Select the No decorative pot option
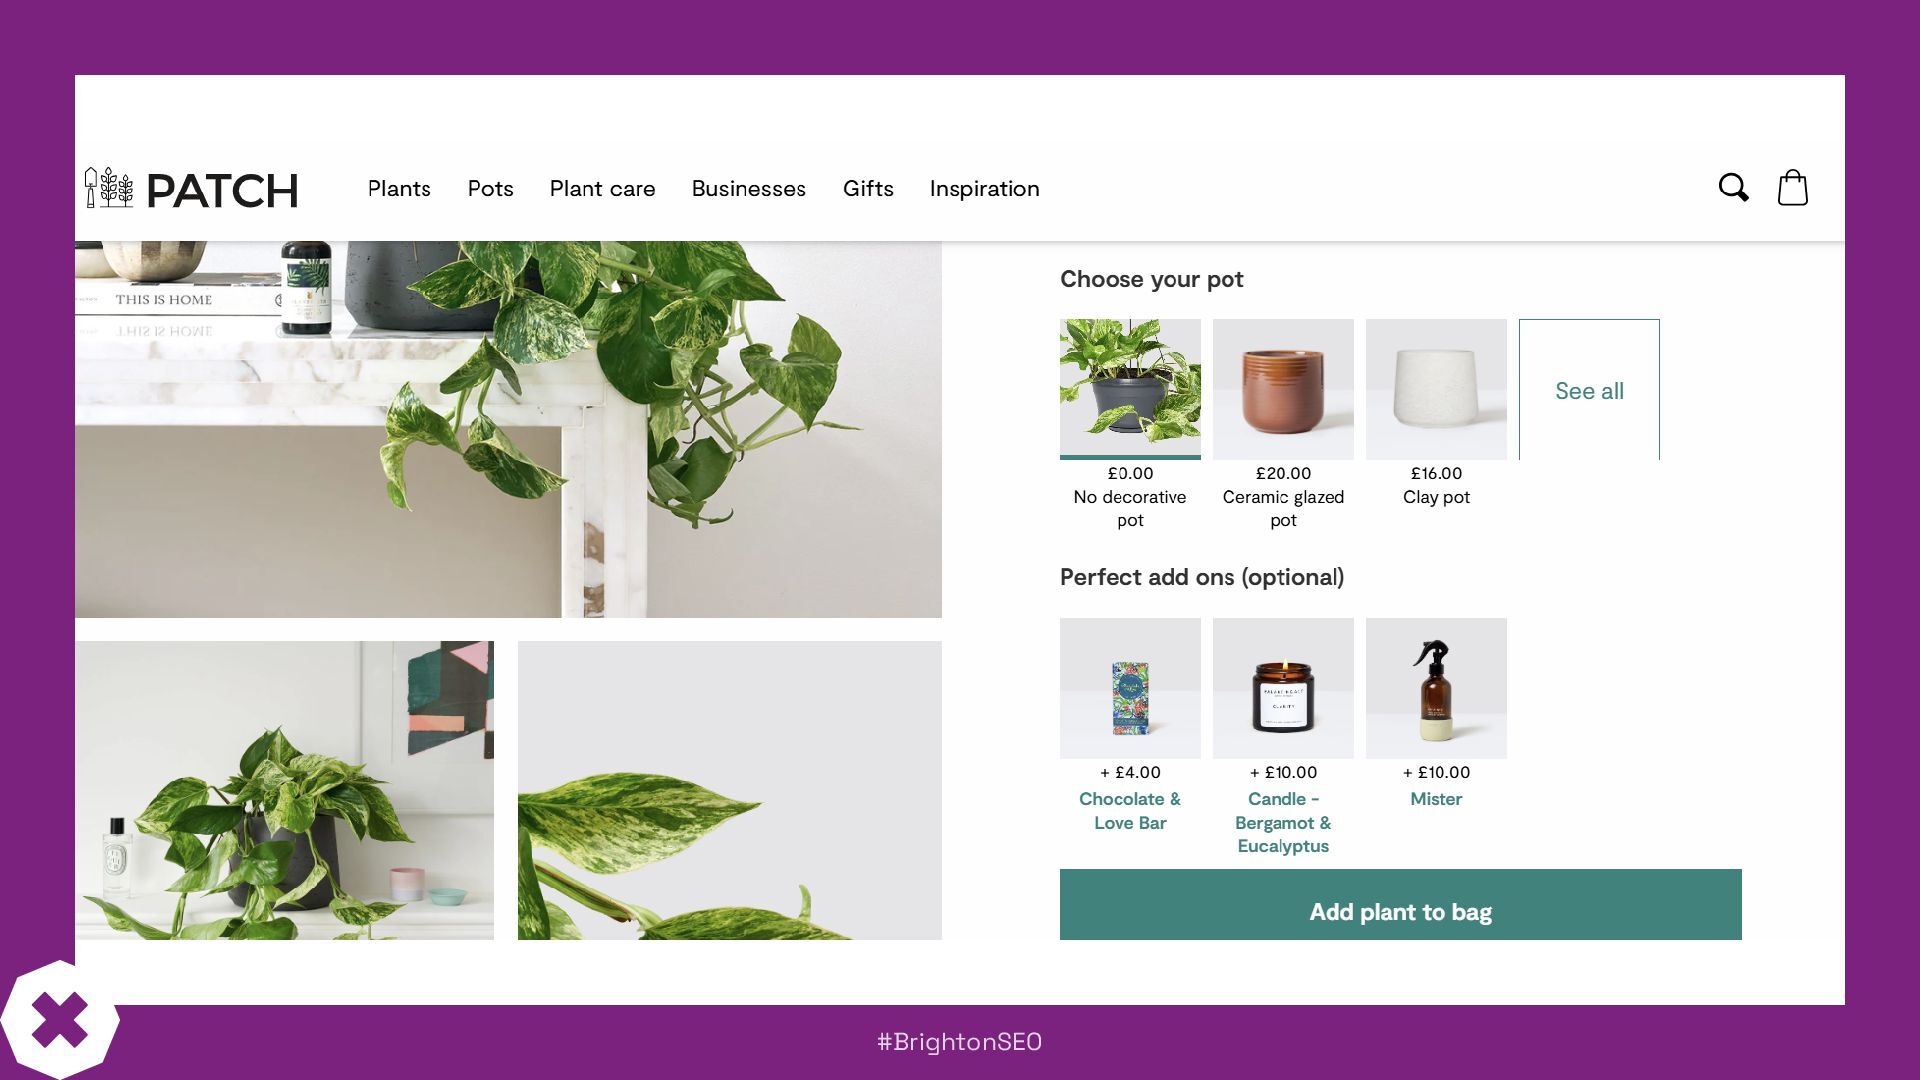This screenshot has height=1080, width=1920. click(x=1130, y=389)
